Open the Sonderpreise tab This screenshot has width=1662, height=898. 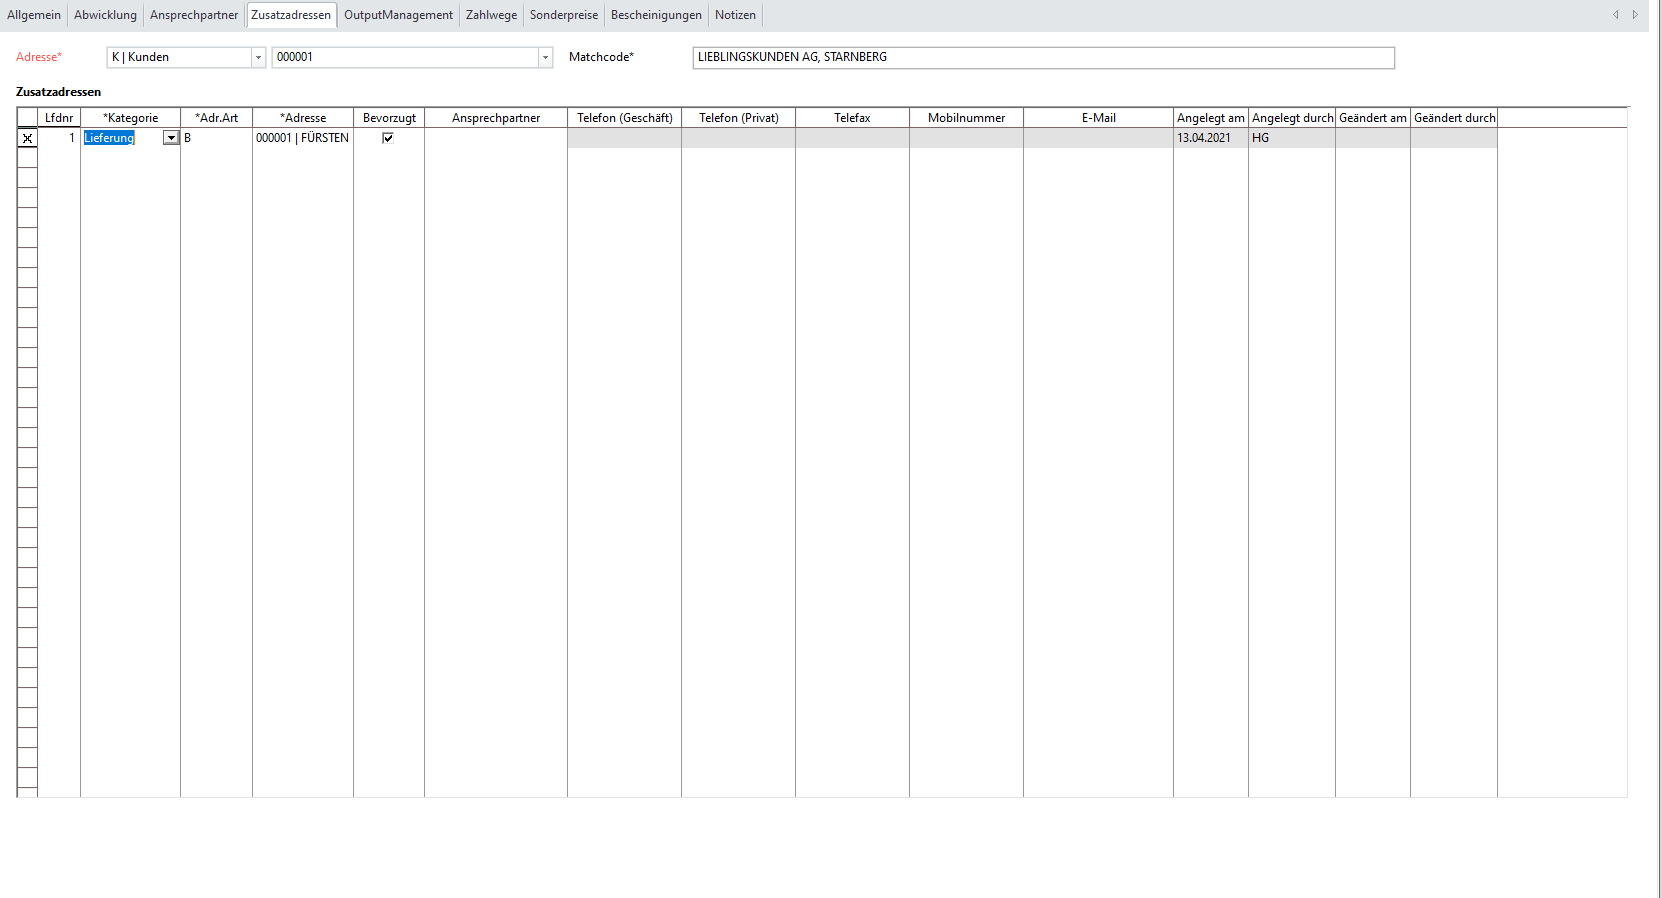pos(564,15)
